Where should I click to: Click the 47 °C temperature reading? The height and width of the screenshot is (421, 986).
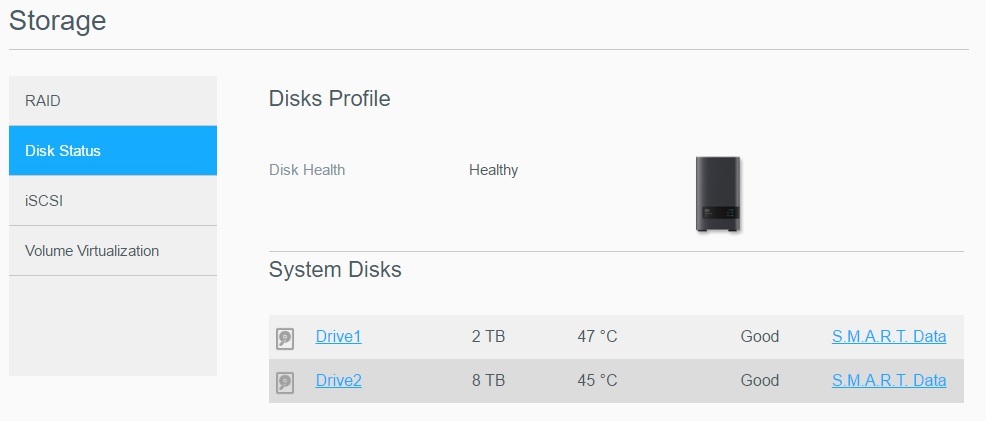tap(597, 337)
